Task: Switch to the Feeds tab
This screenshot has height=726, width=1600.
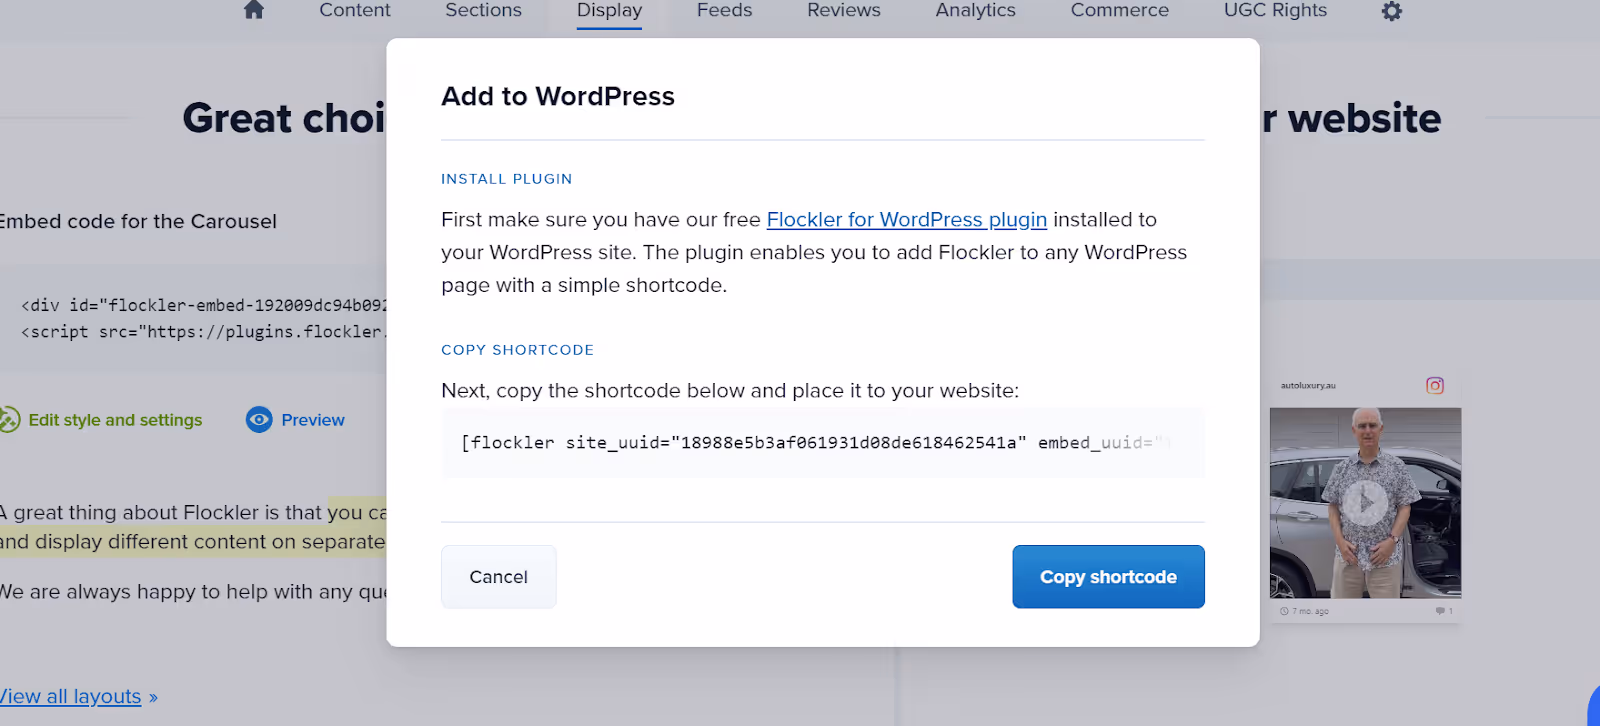Action: coord(724,10)
